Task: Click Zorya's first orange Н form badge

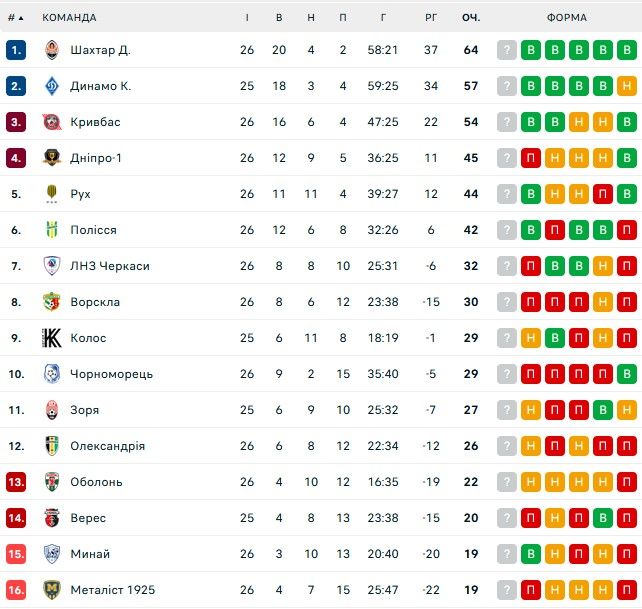Action: pos(531,410)
